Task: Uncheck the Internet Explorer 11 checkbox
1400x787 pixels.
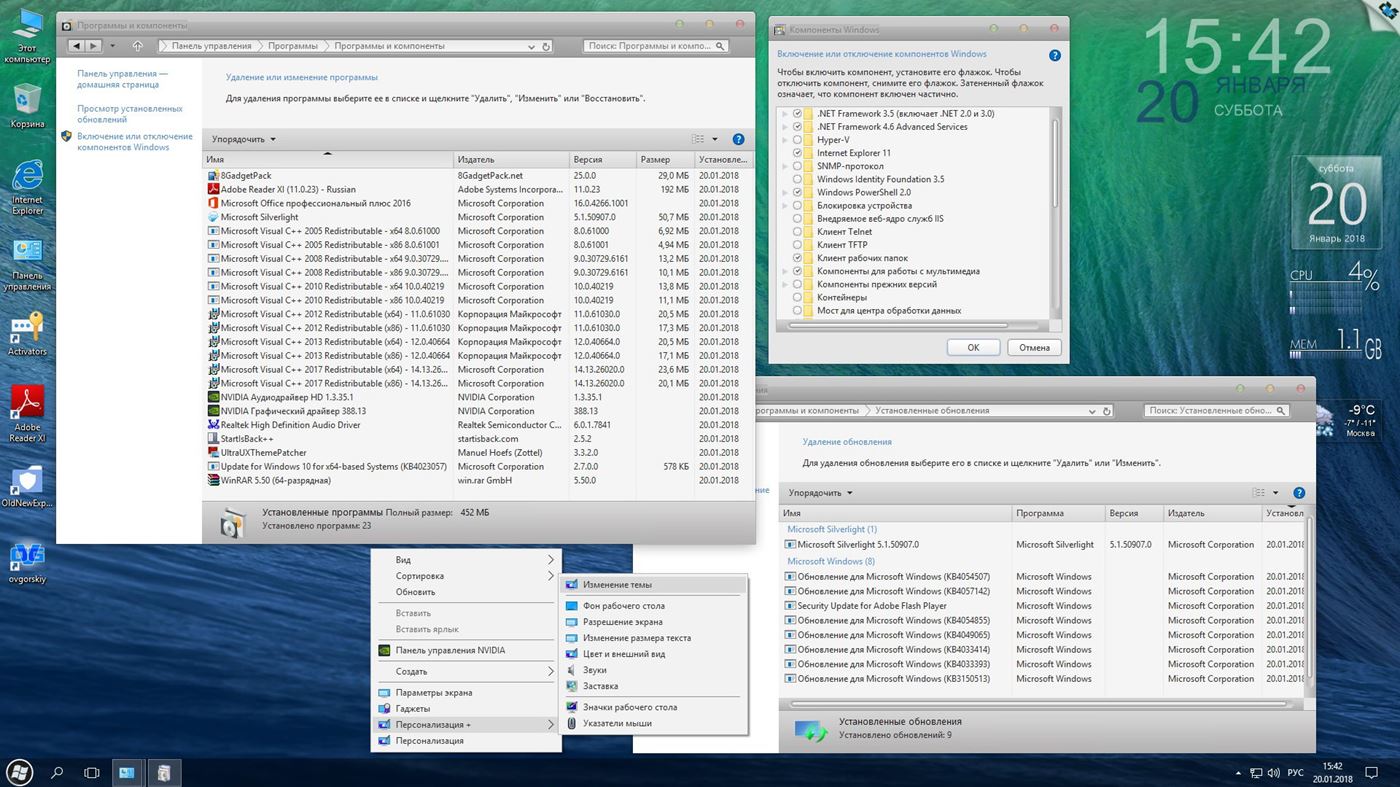Action: 797,153
